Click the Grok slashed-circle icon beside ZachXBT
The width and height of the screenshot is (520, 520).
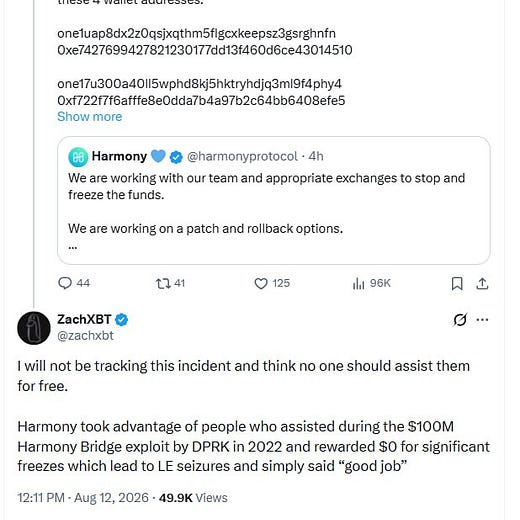460,320
